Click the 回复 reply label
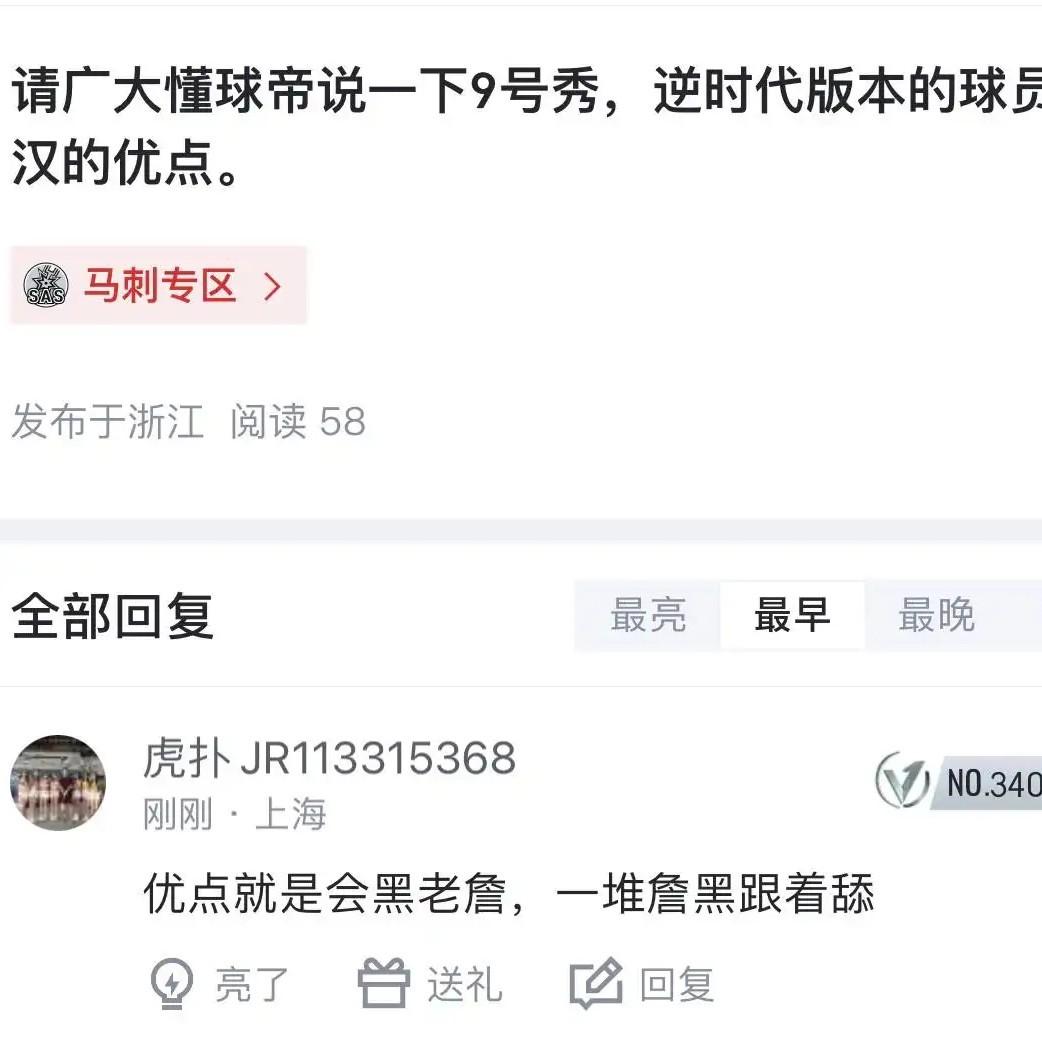This screenshot has width=1042, height=1042. [x=677, y=984]
